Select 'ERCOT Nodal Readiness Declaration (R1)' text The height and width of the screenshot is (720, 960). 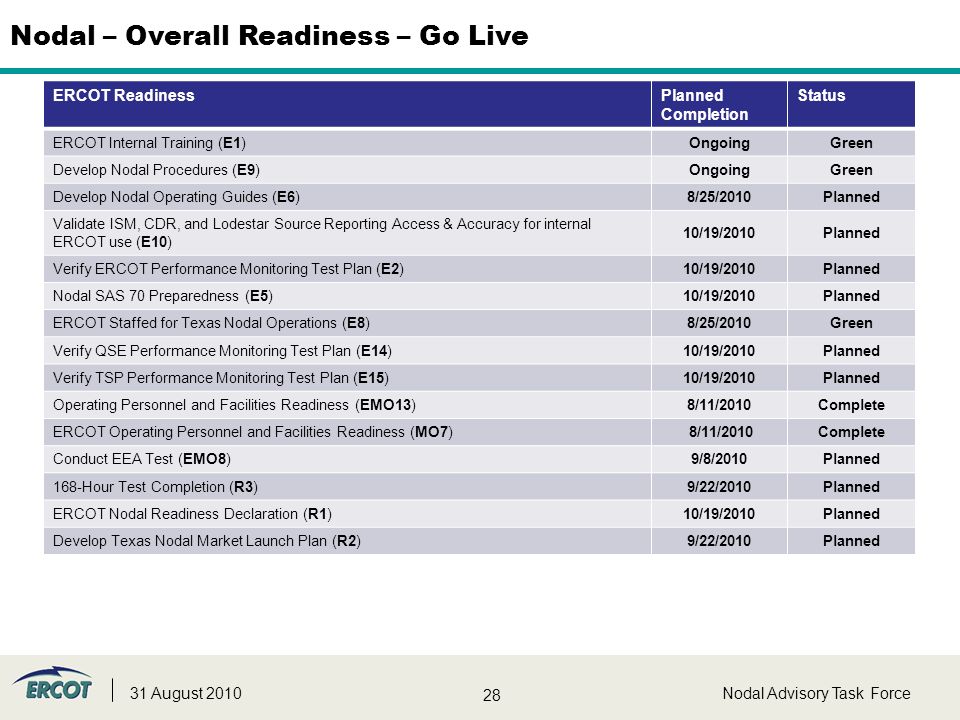coord(192,514)
